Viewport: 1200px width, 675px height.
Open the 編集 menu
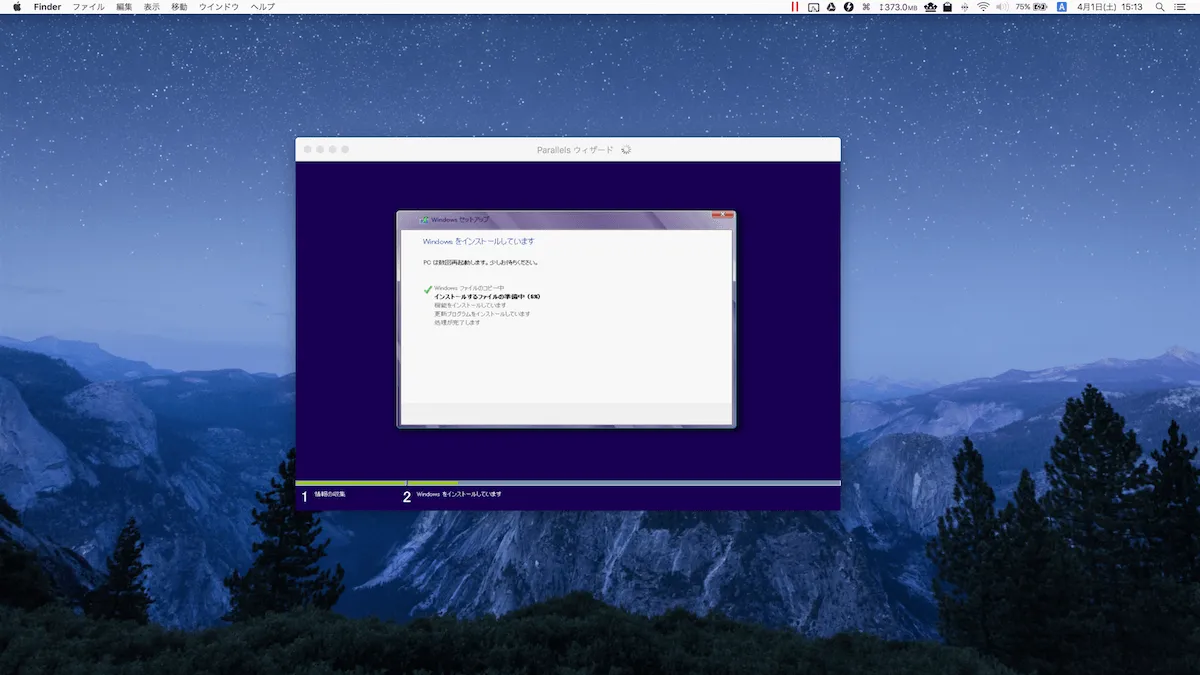coord(124,7)
